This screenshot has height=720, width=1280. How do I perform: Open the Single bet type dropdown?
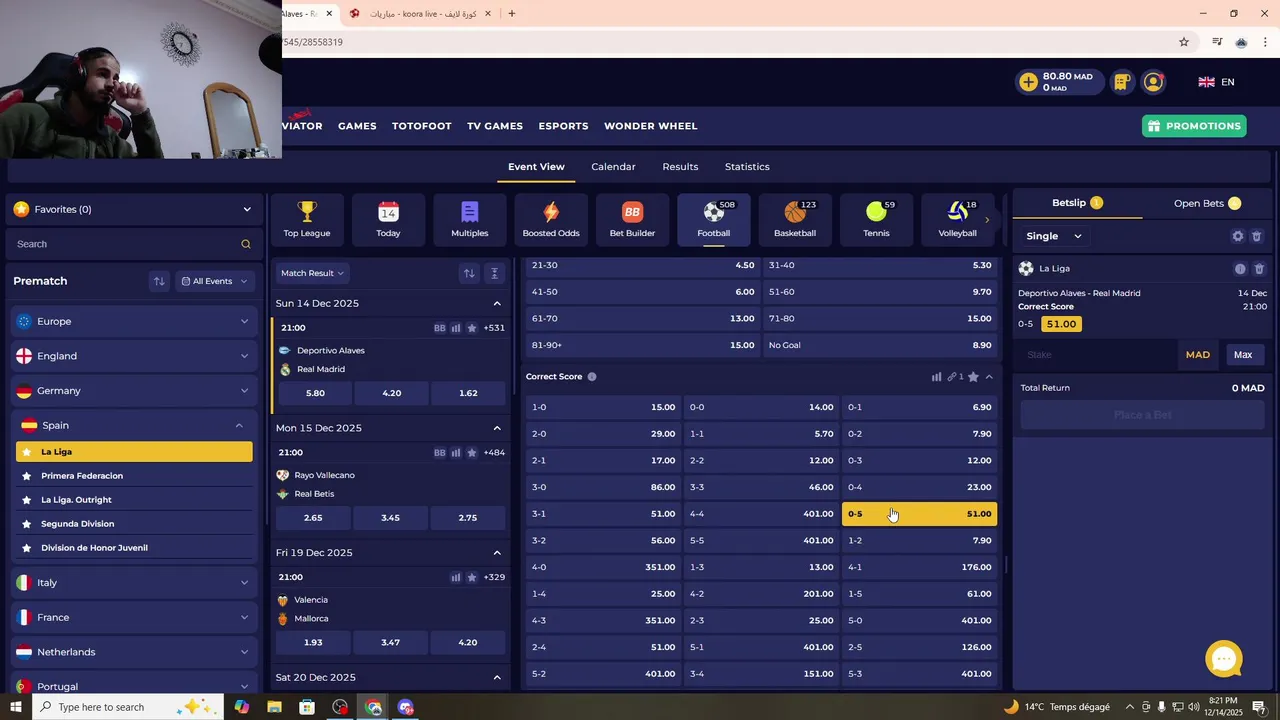[1054, 236]
